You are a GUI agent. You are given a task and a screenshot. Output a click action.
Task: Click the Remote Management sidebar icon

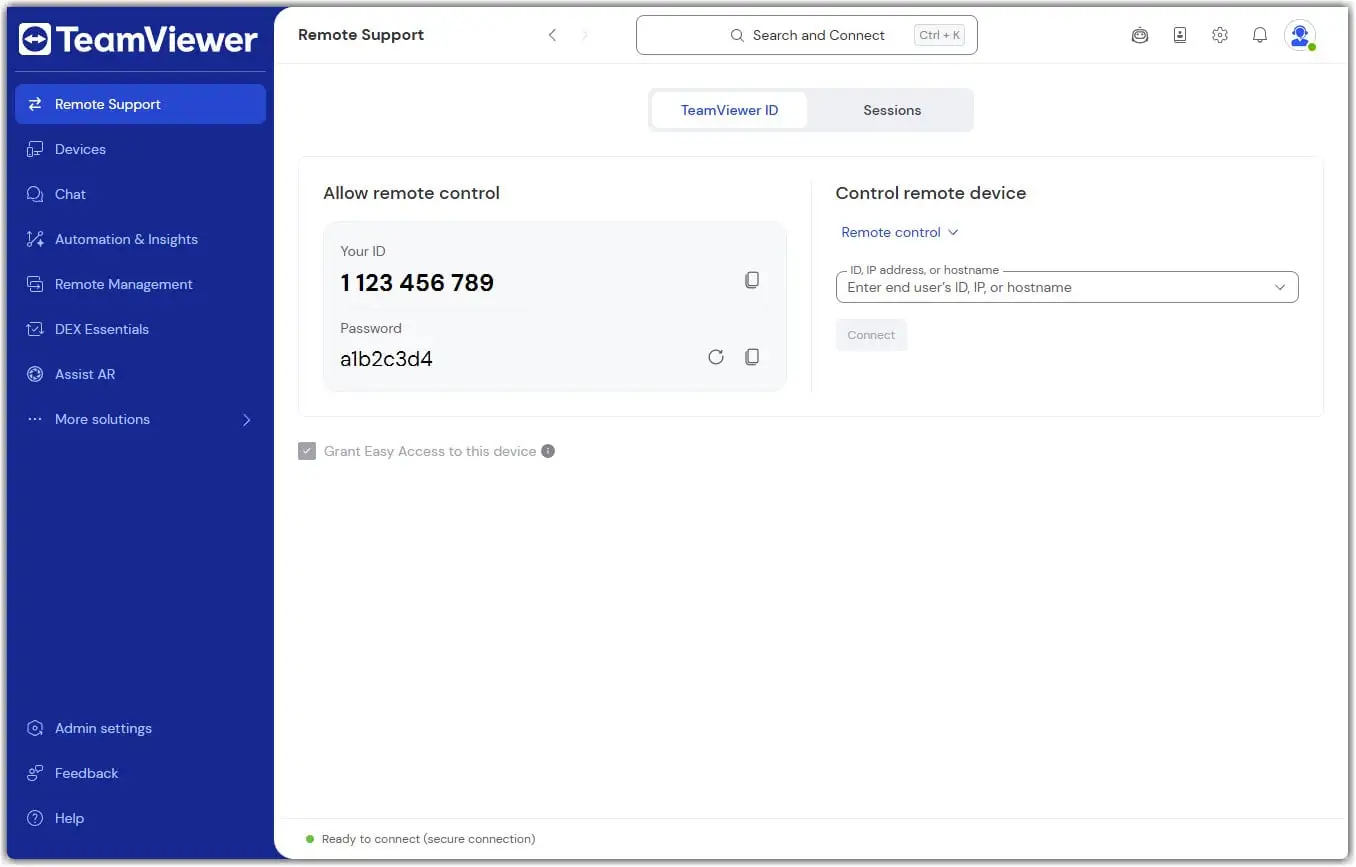click(x=35, y=284)
